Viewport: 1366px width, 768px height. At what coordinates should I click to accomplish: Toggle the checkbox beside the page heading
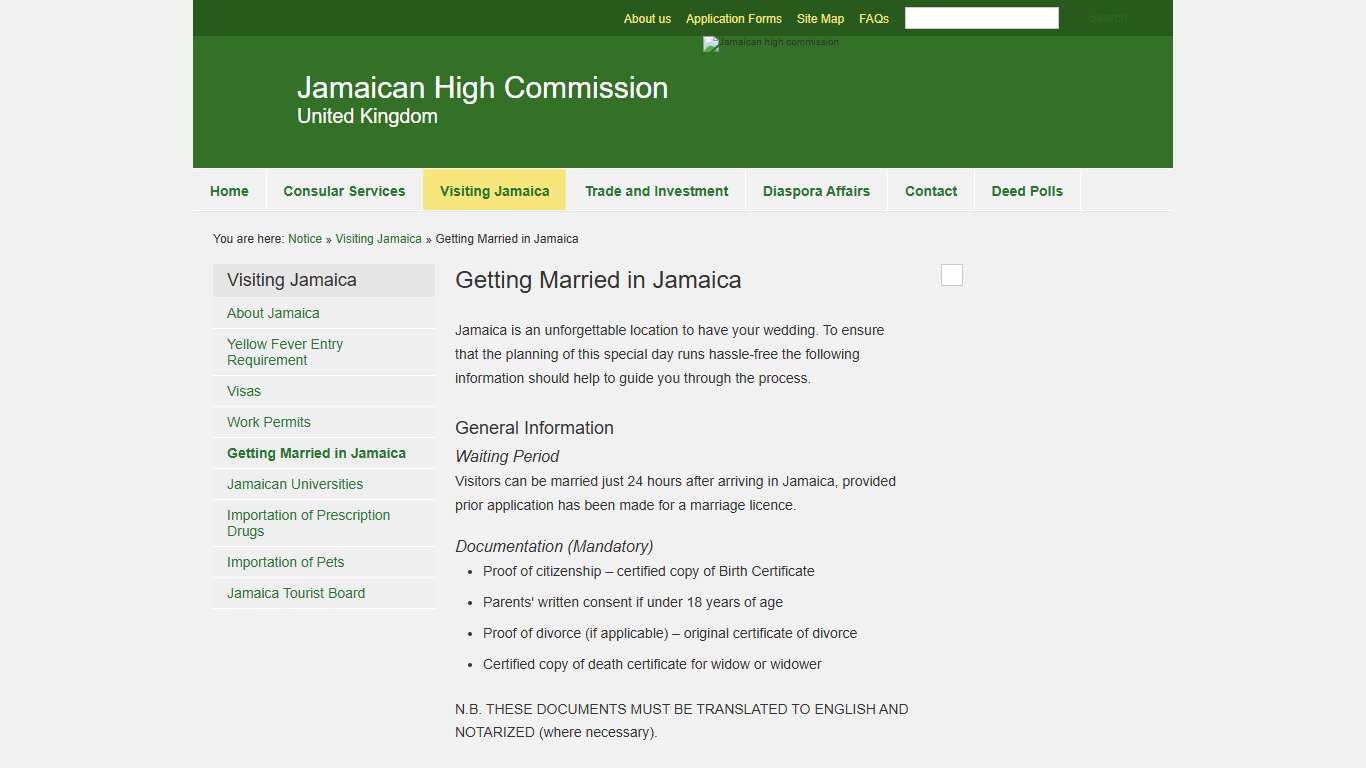pyautogui.click(x=951, y=274)
